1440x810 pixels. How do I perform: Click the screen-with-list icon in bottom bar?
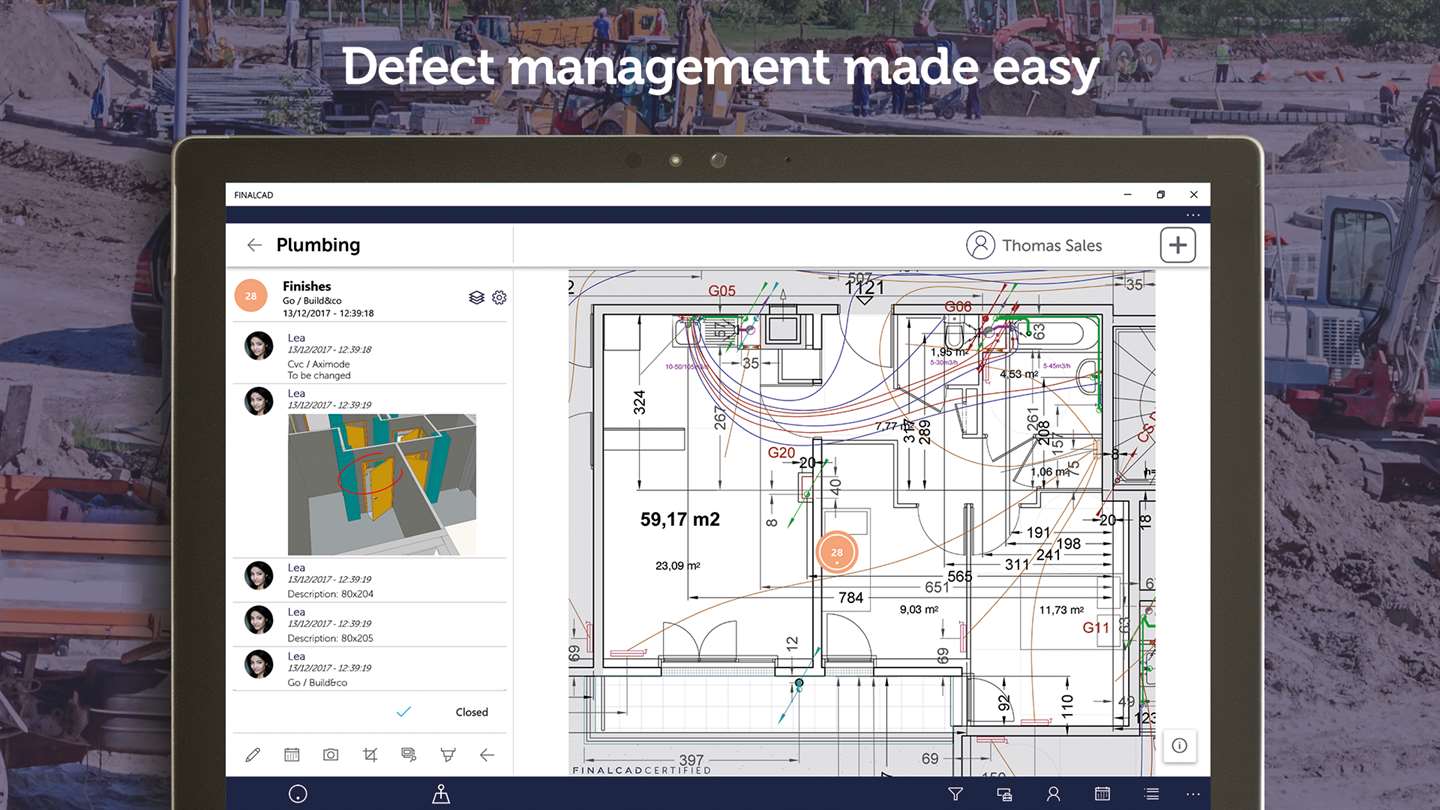[x=1004, y=794]
